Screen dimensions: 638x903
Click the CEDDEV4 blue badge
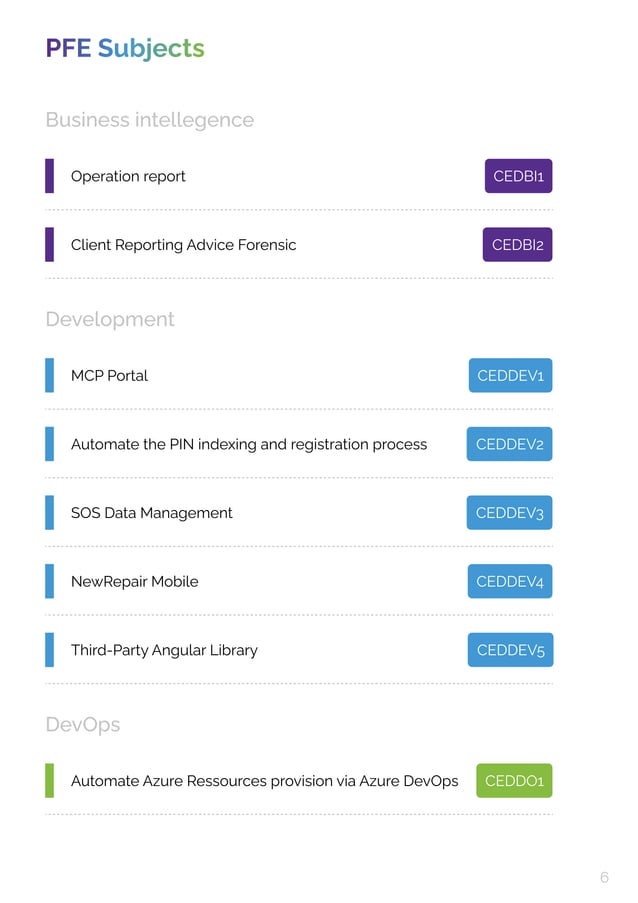[x=510, y=581]
